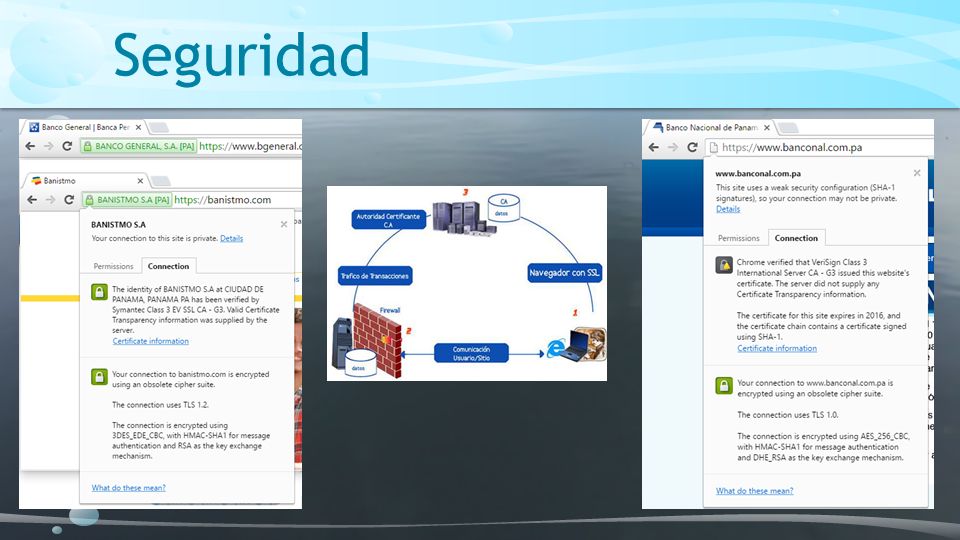Open new tab beside Banco Nacional tab
The height and width of the screenshot is (540, 960).
(788, 127)
